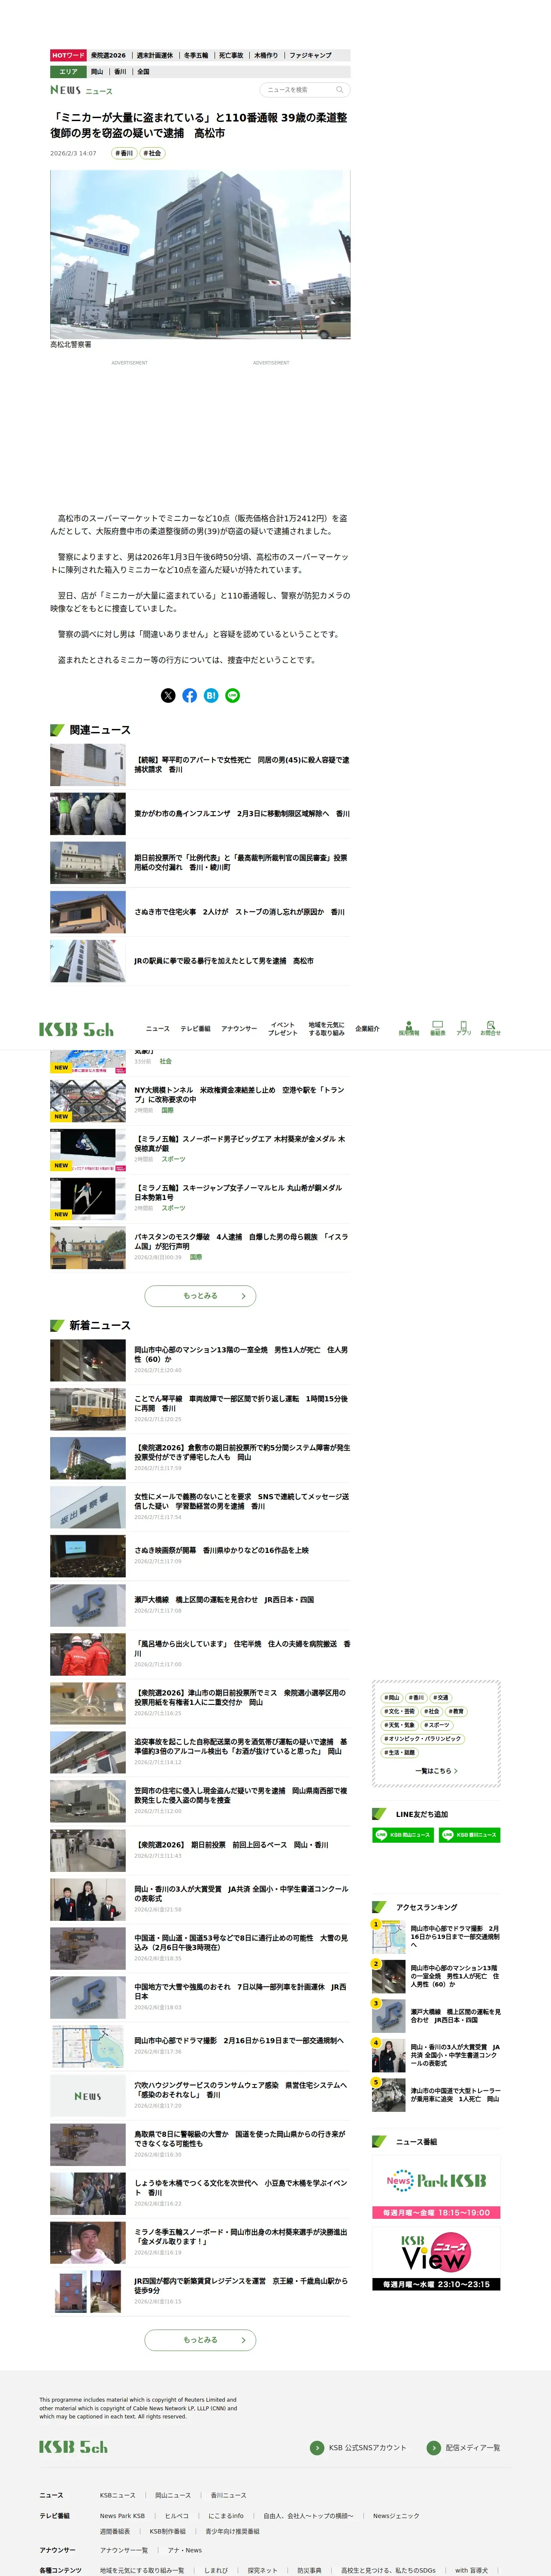Filter by 岡山 in the エリア row
Screen dimensions: 551x2576
[97, 72]
